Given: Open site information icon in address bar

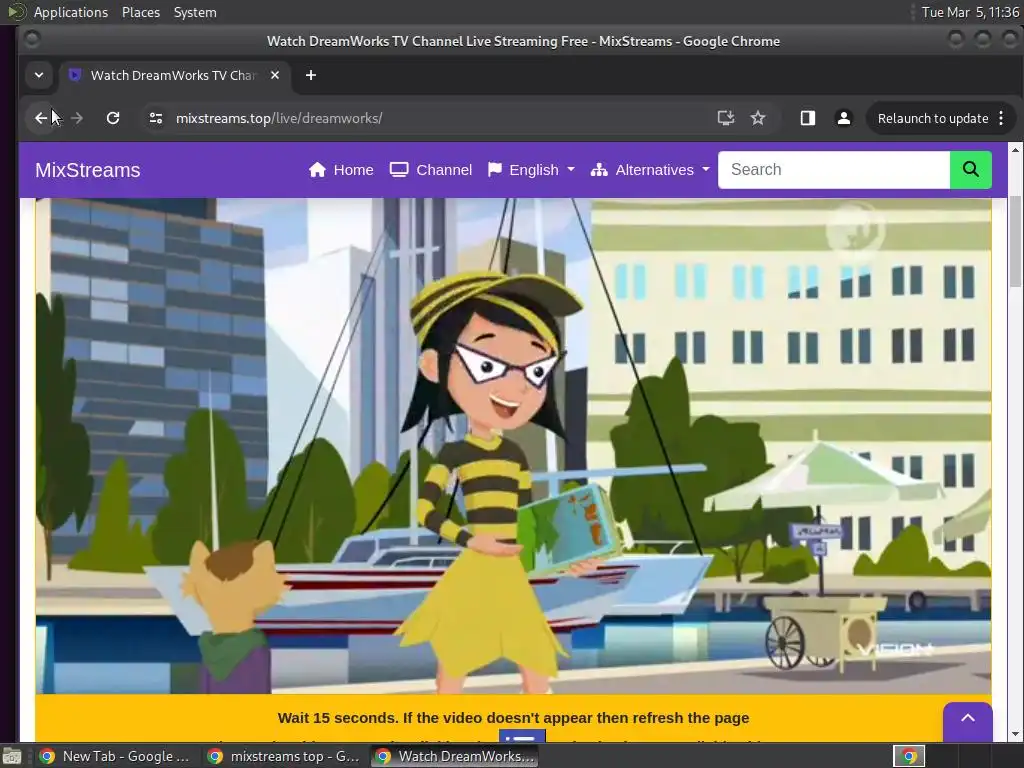Looking at the screenshot, I should tap(155, 118).
